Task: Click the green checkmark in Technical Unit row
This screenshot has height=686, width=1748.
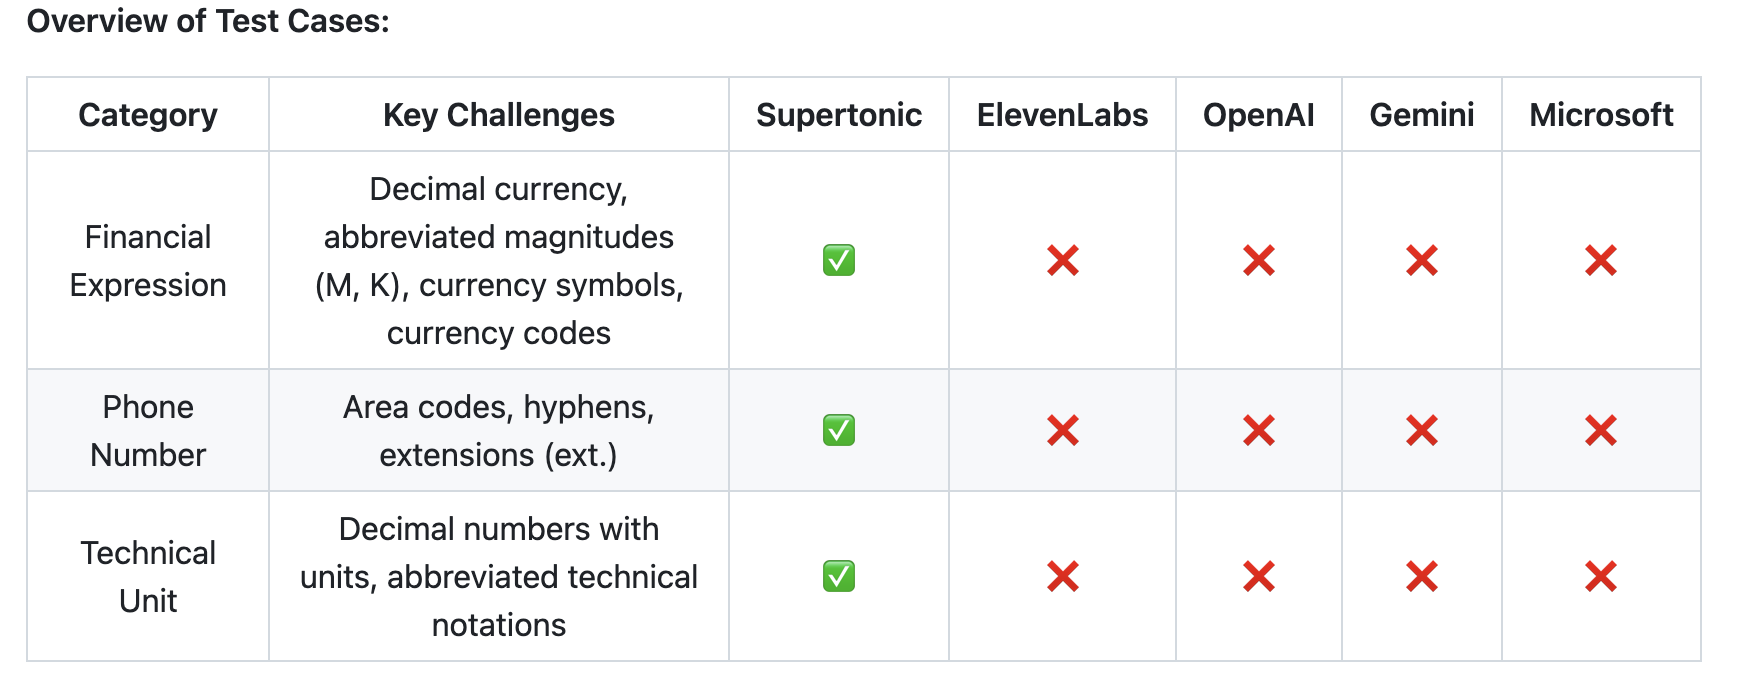Action: coord(838,576)
